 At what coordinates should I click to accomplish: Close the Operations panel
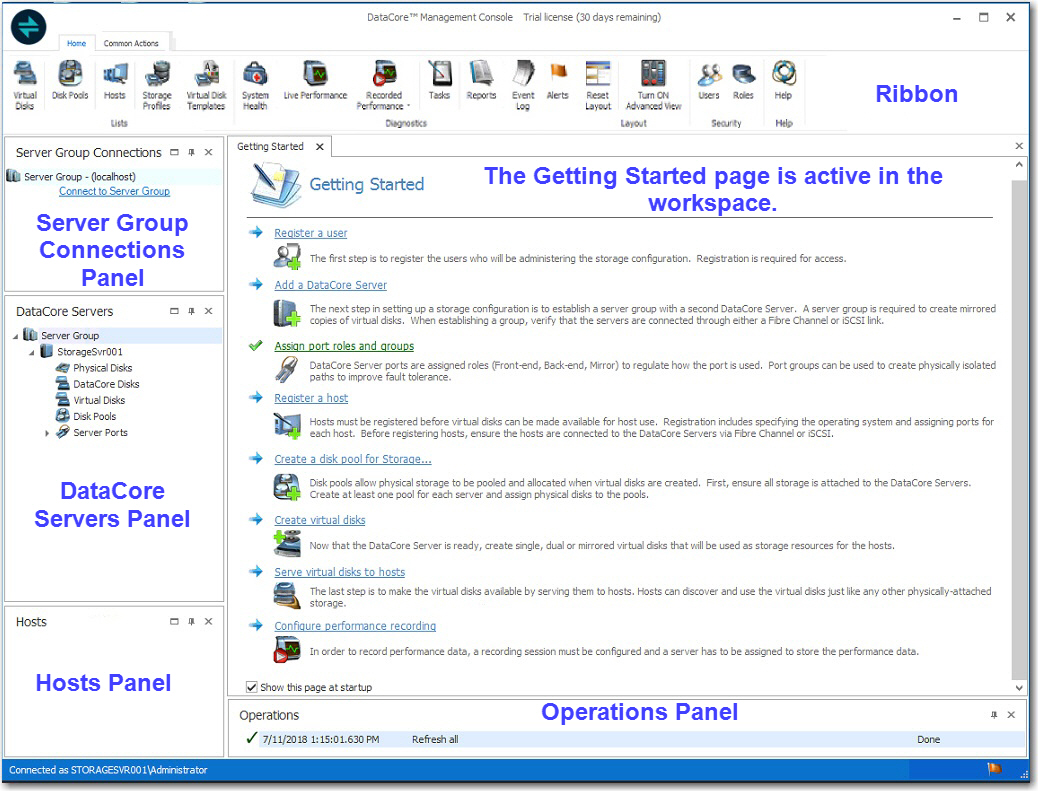[1011, 715]
